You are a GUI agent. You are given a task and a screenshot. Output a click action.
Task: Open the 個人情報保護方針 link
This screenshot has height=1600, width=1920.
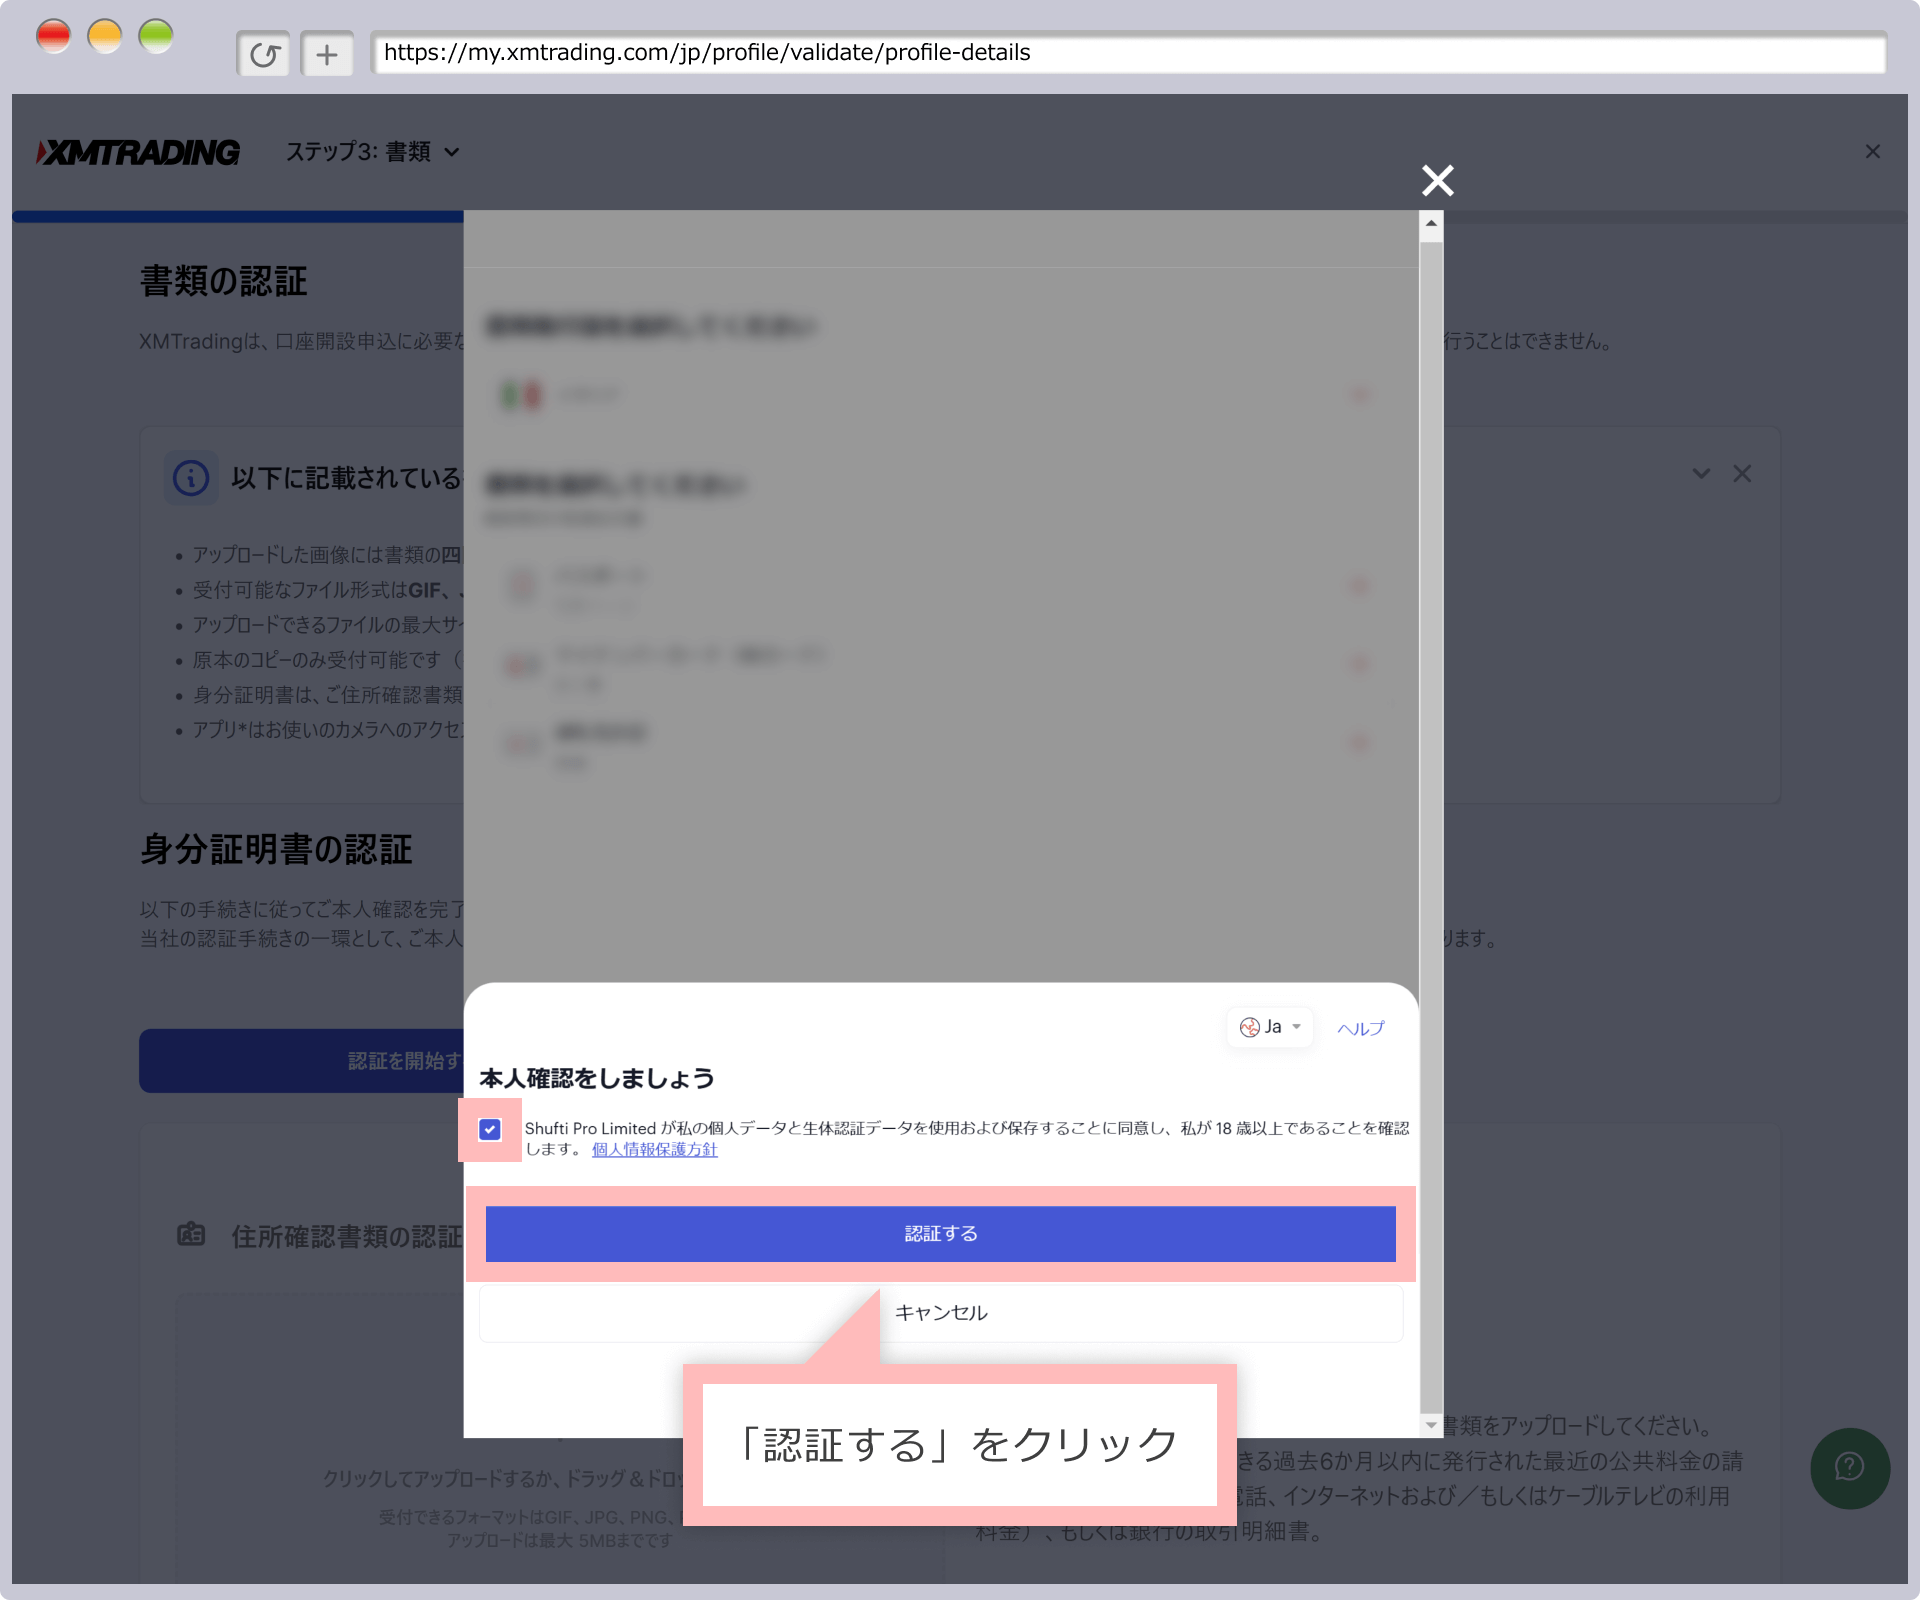(654, 1150)
